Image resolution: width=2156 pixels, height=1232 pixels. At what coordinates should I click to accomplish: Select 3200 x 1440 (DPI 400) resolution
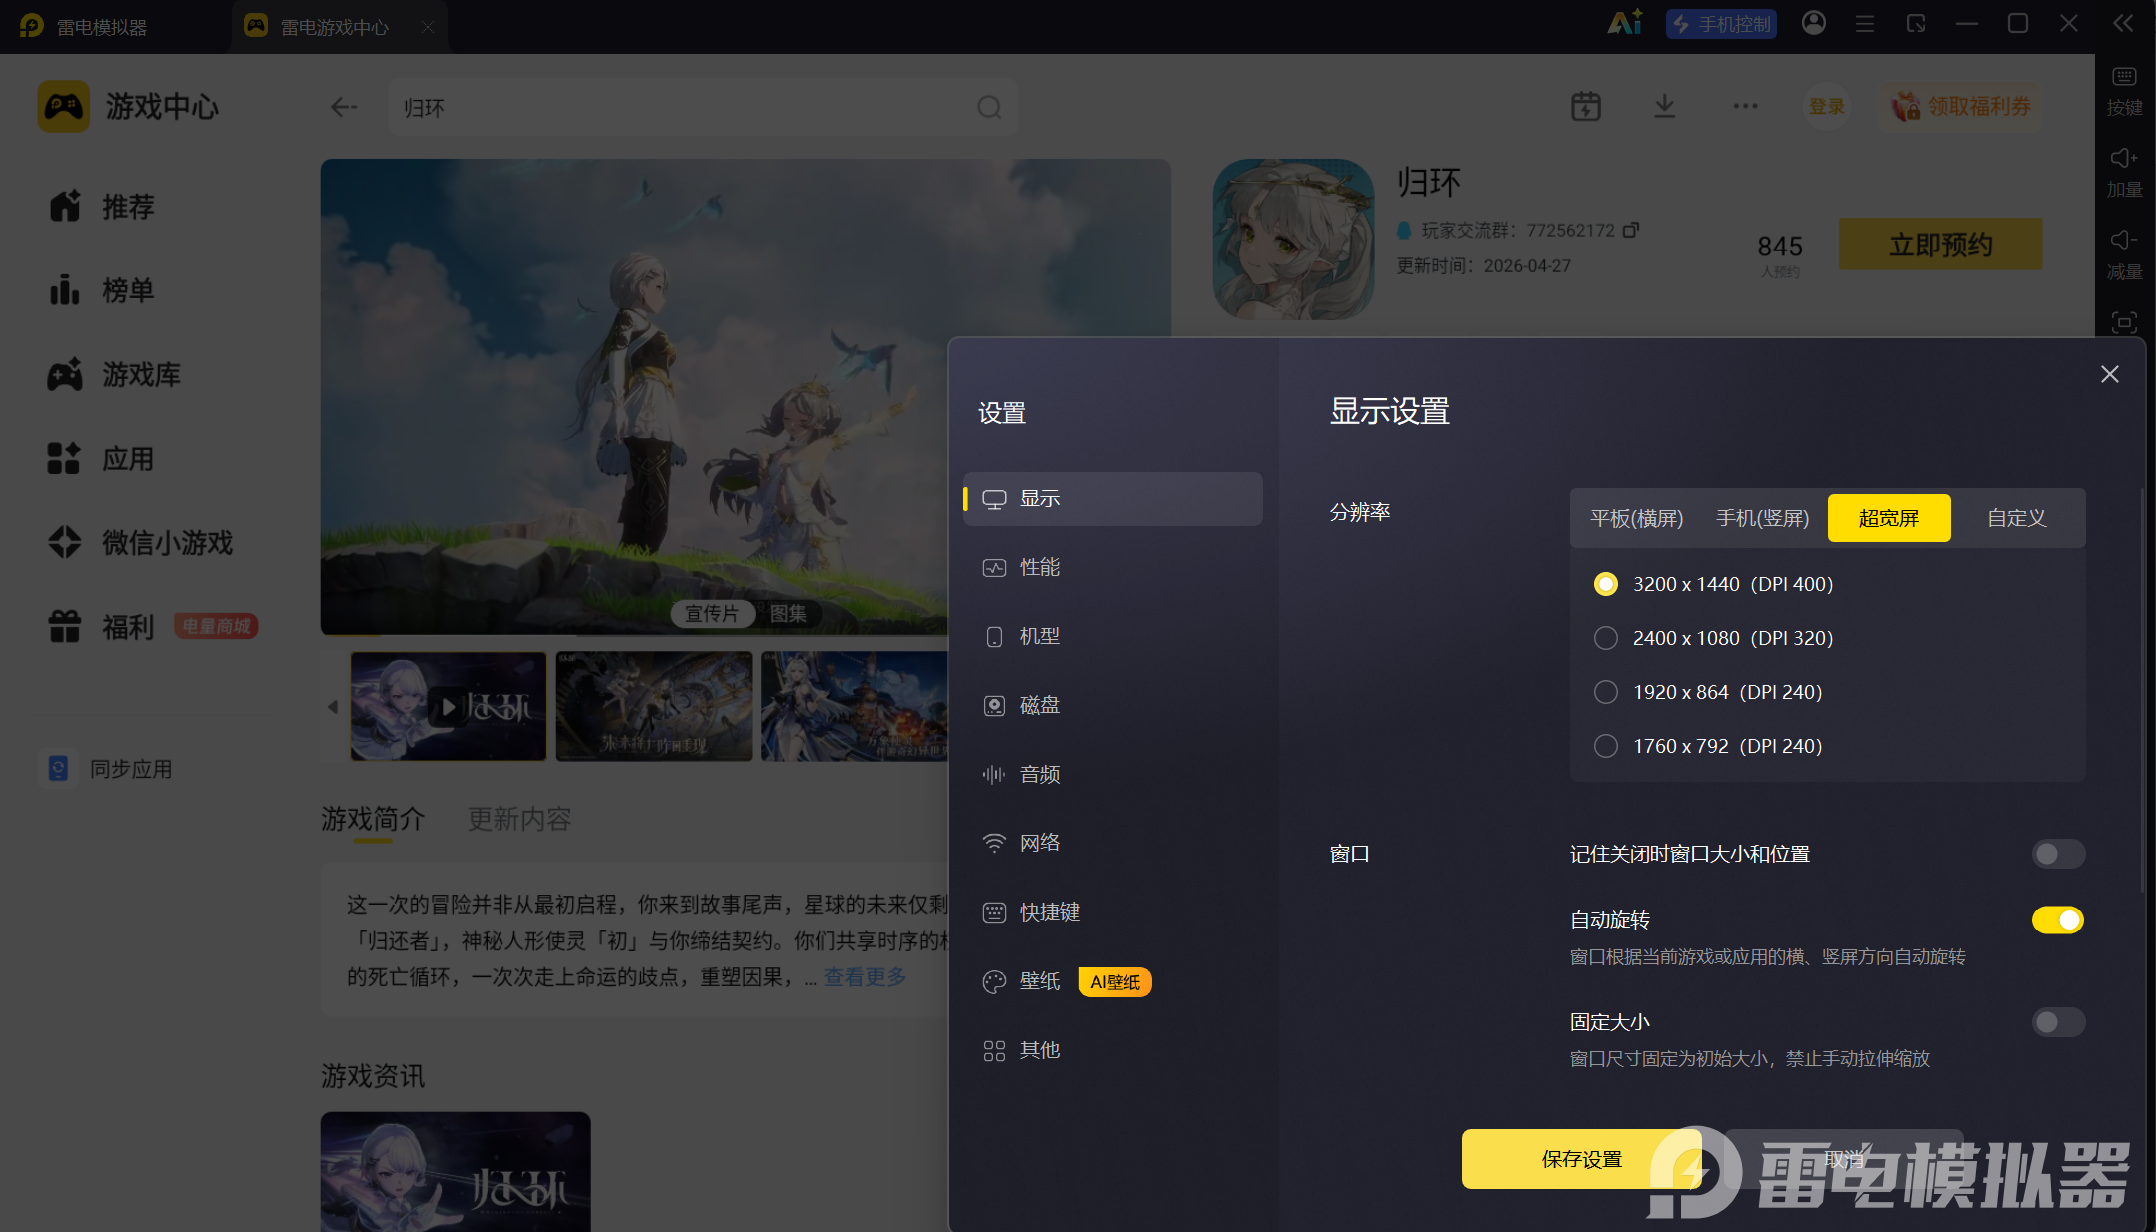(1713, 584)
